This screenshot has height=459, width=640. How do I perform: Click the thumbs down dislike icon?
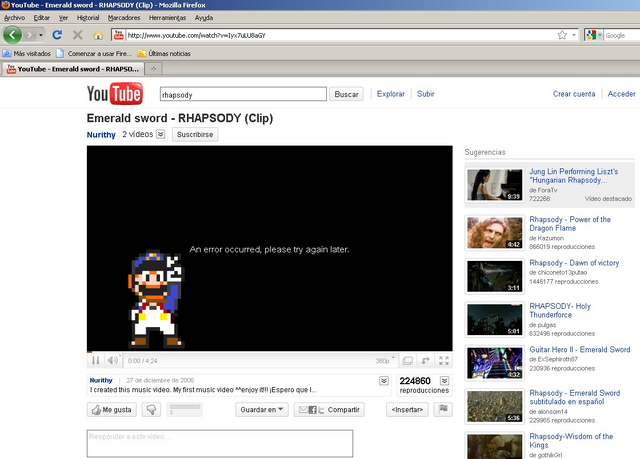click(x=151, y=410)
